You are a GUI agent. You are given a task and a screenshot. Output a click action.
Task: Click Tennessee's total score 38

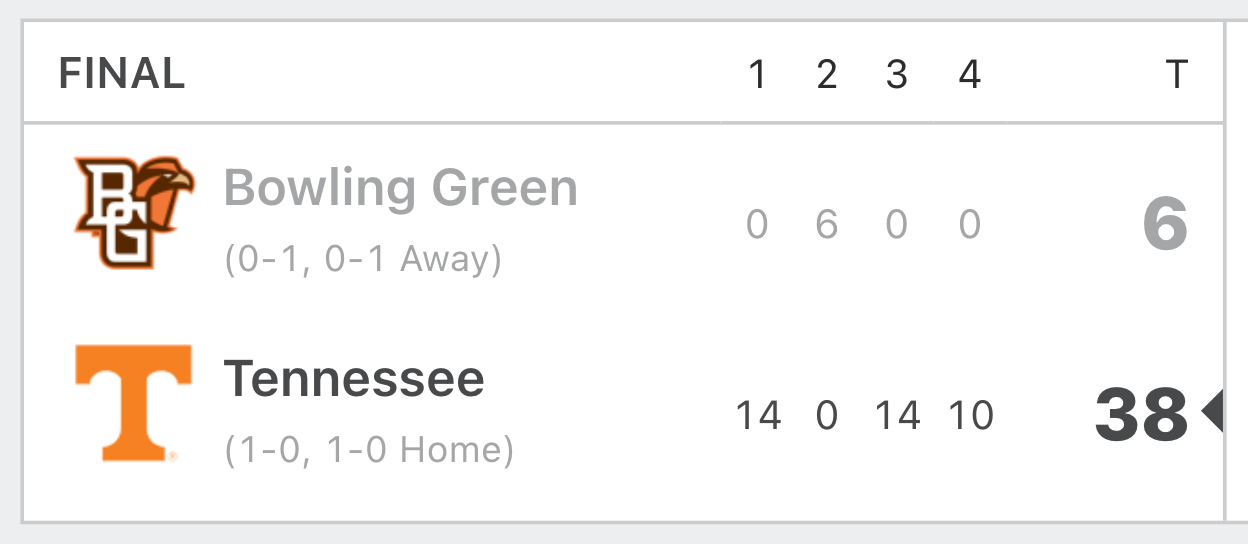pos(1141,414)
